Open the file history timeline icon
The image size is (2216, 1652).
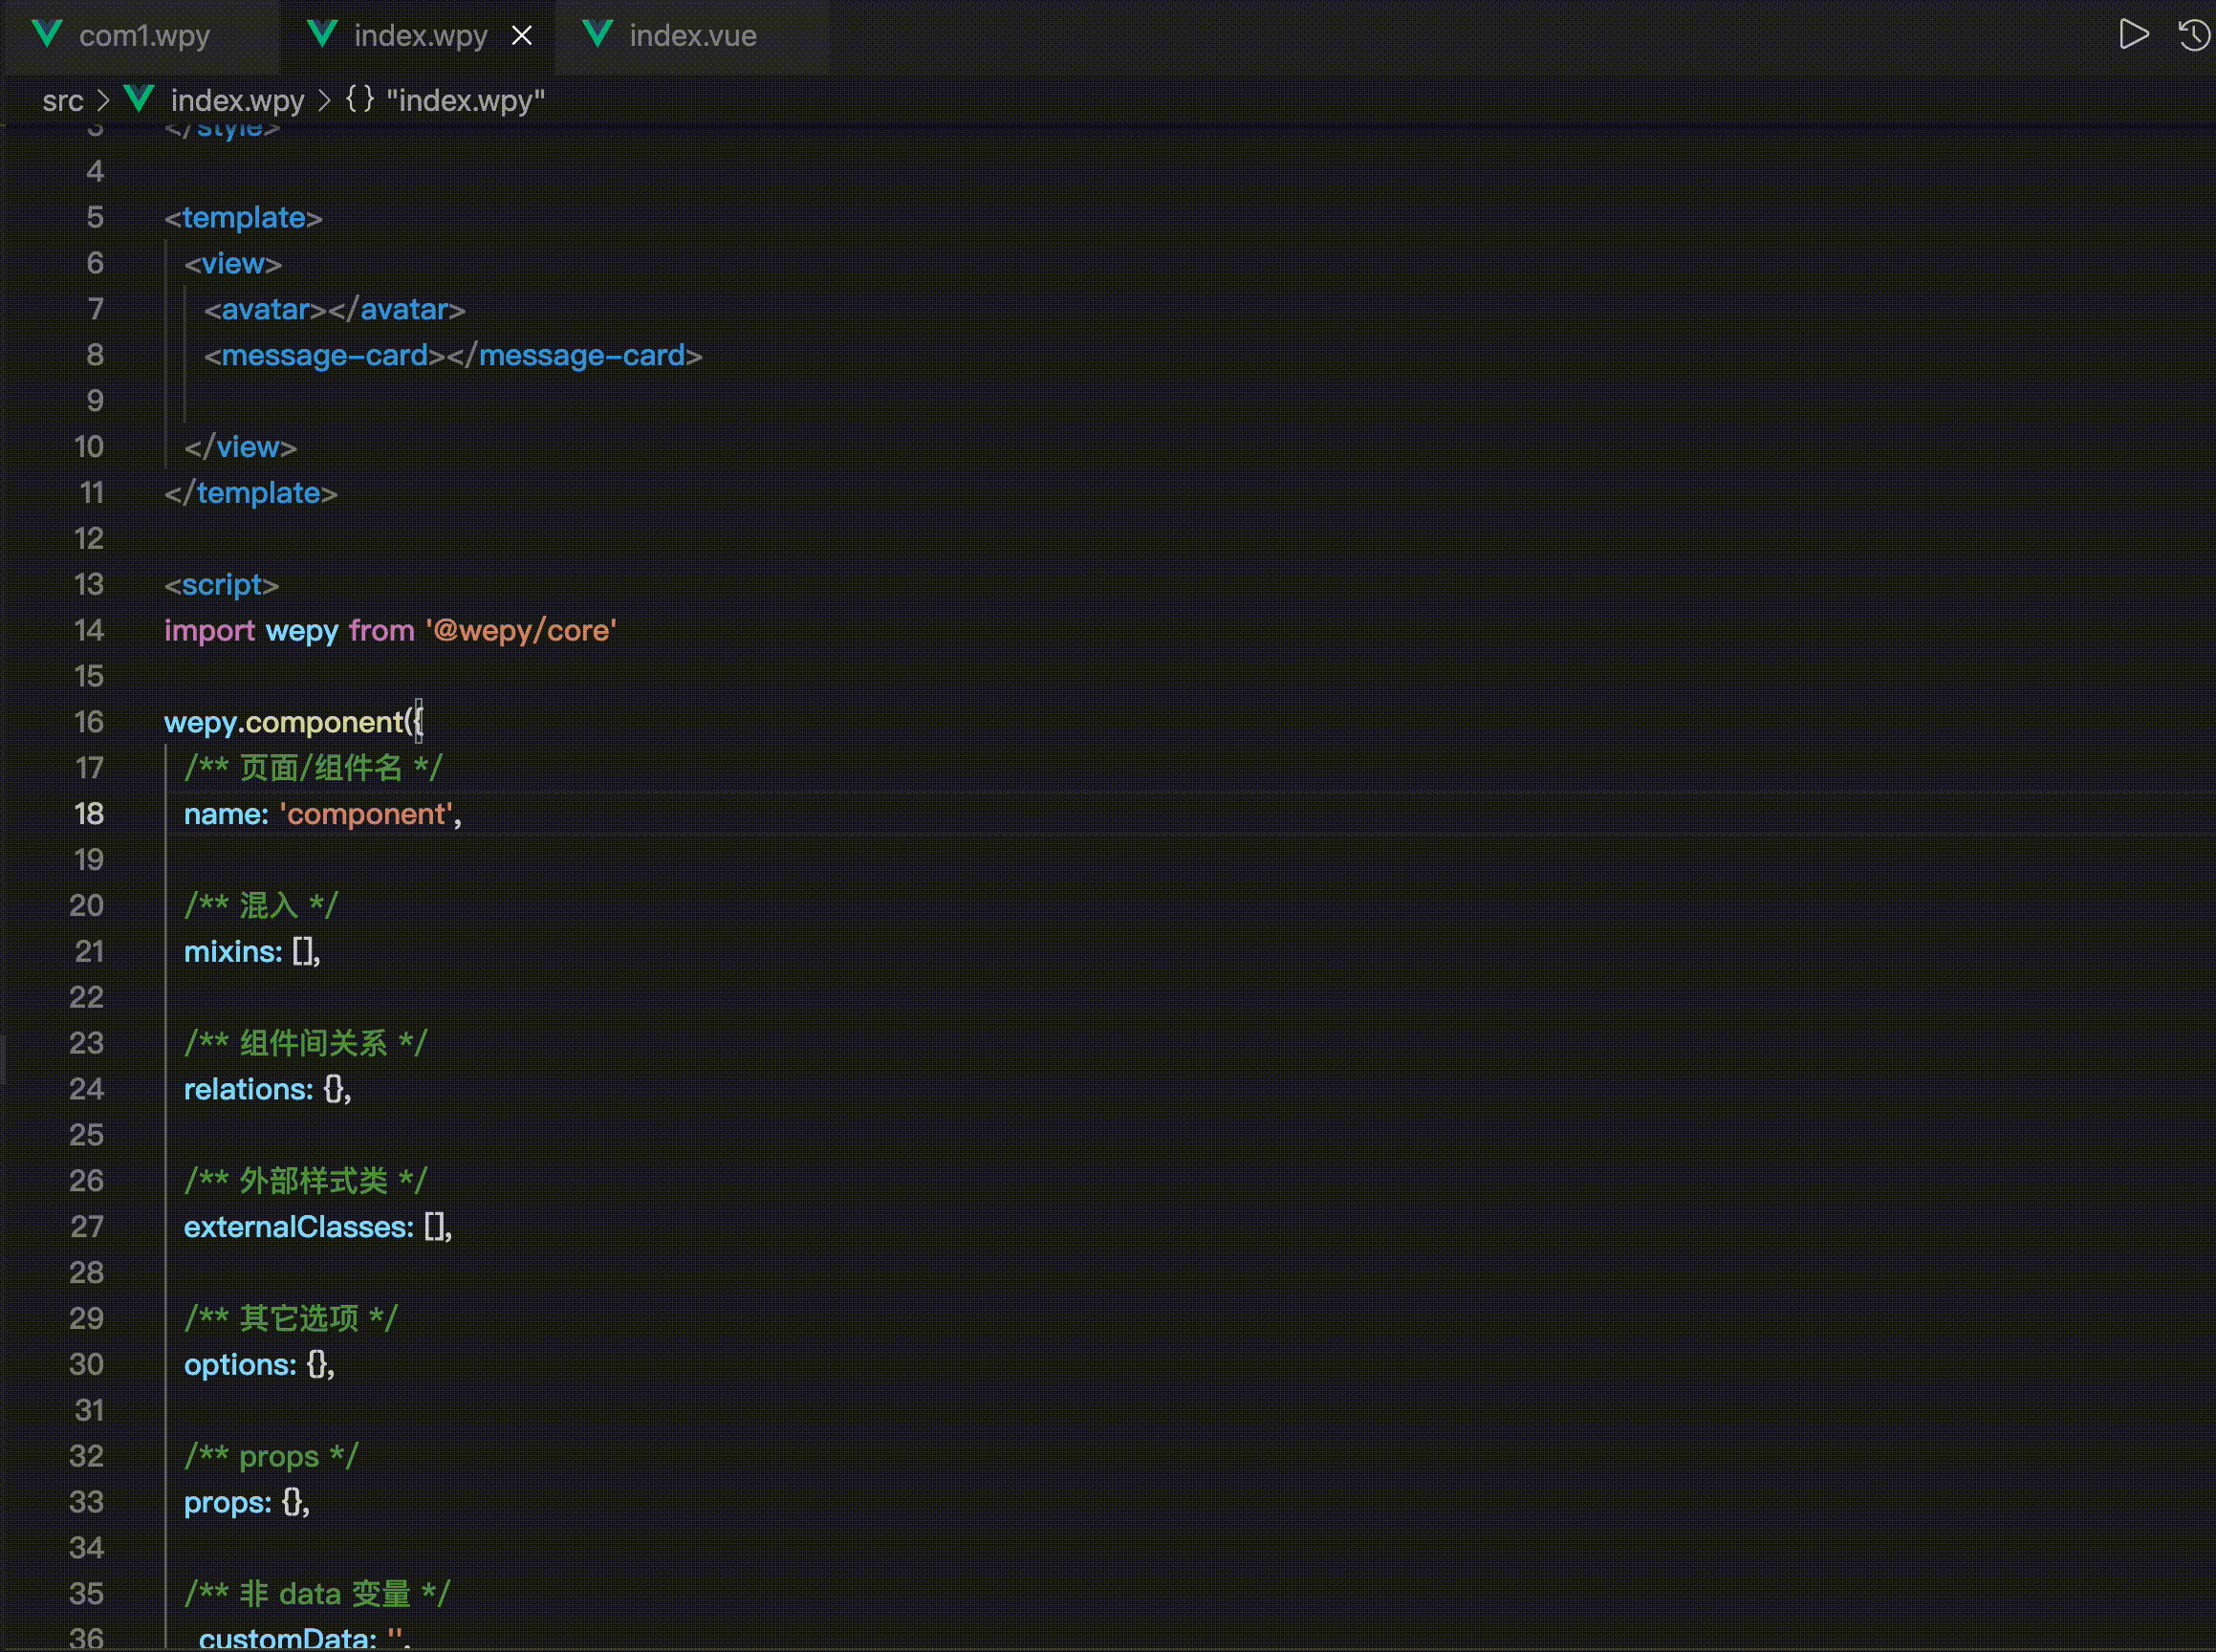tap(2194, 35)
